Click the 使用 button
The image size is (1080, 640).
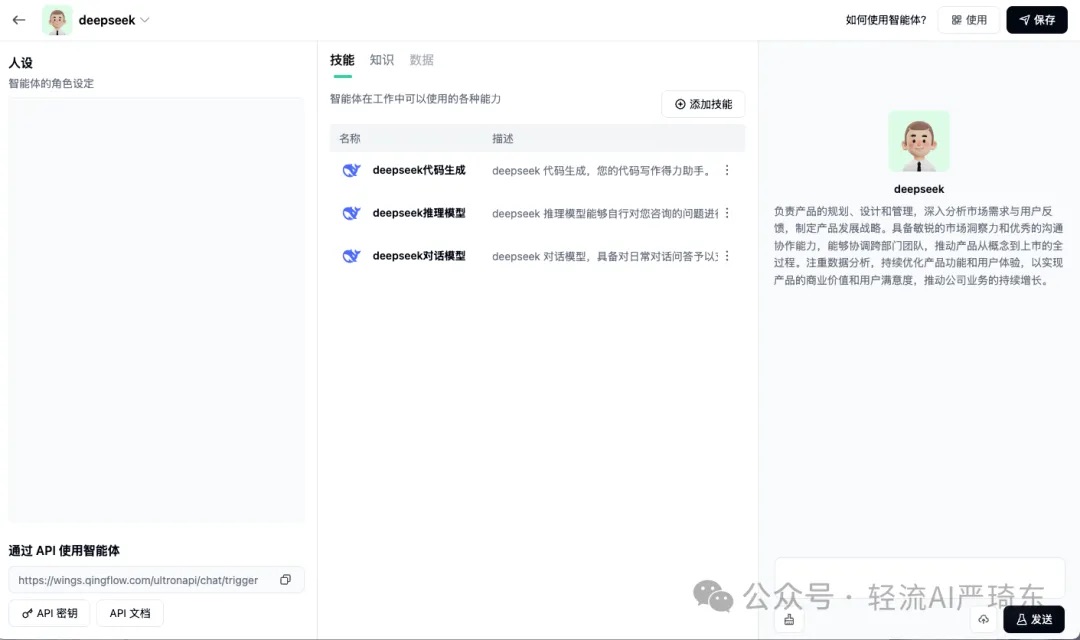click(x=968, y=20)
